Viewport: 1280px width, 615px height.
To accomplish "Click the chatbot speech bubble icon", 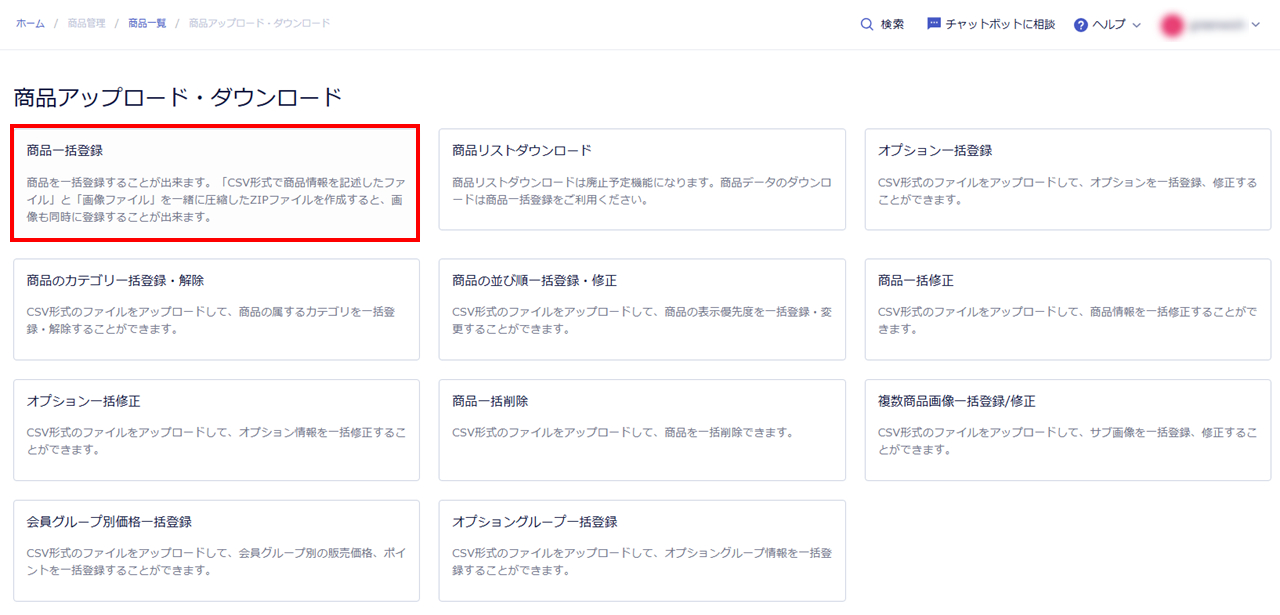I will (x=934, y=24).
